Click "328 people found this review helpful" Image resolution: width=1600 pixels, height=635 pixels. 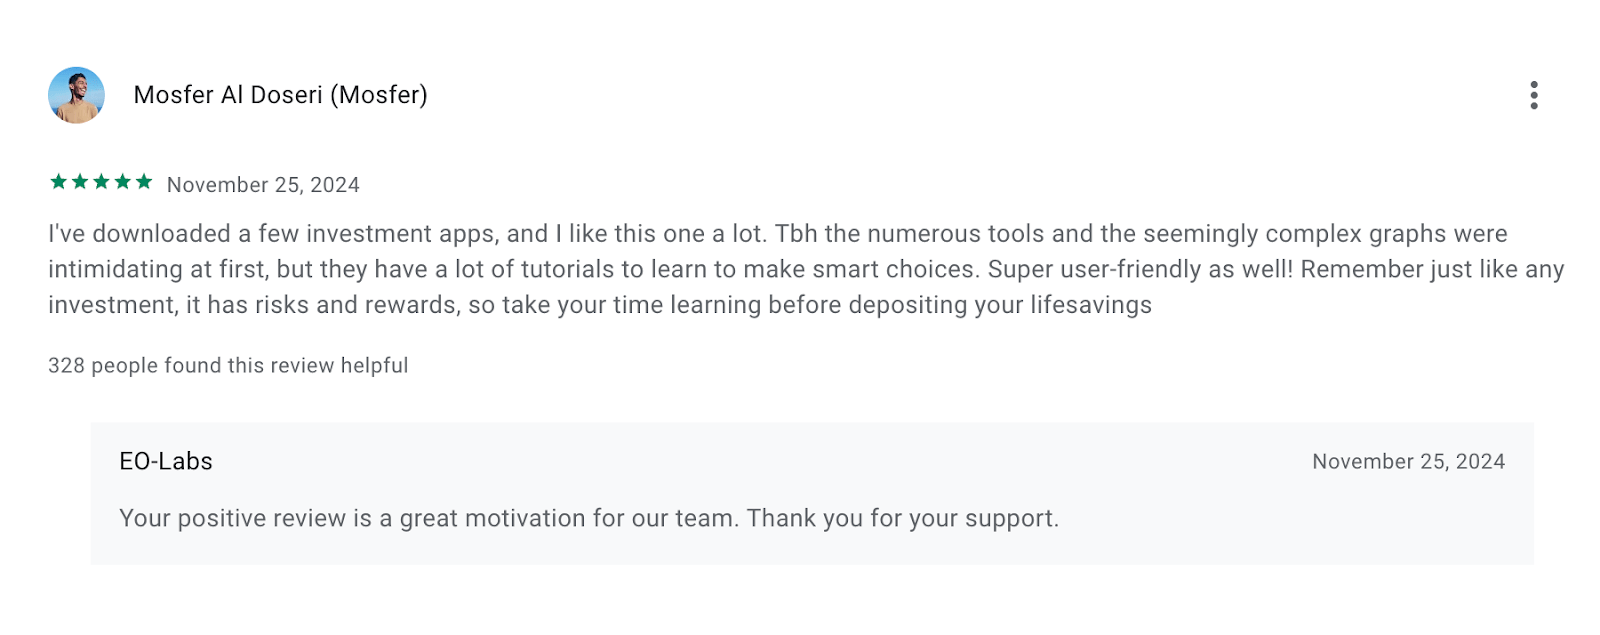click(228, 366)
